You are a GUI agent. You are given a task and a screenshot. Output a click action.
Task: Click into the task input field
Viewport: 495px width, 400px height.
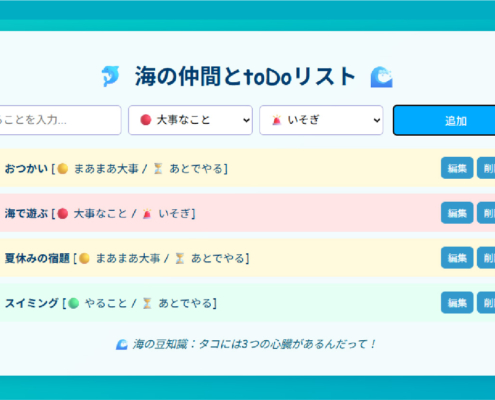pos(60,120)
